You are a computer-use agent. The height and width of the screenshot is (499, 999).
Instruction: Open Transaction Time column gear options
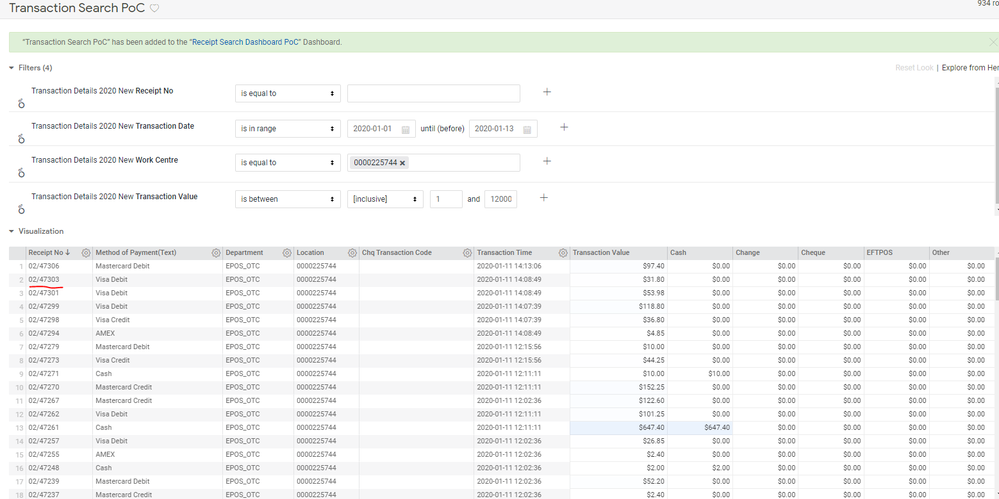click(563, 253)
